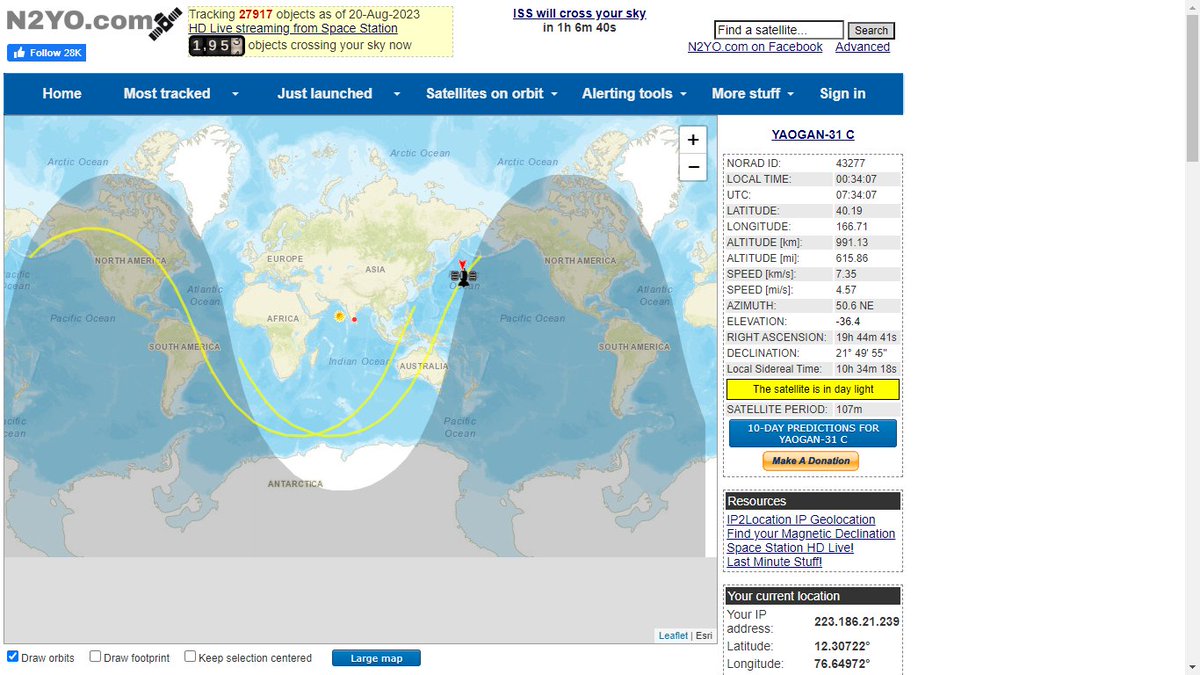Open the Large map button
The image size is (1200, 675).
[x=377, y=658]
